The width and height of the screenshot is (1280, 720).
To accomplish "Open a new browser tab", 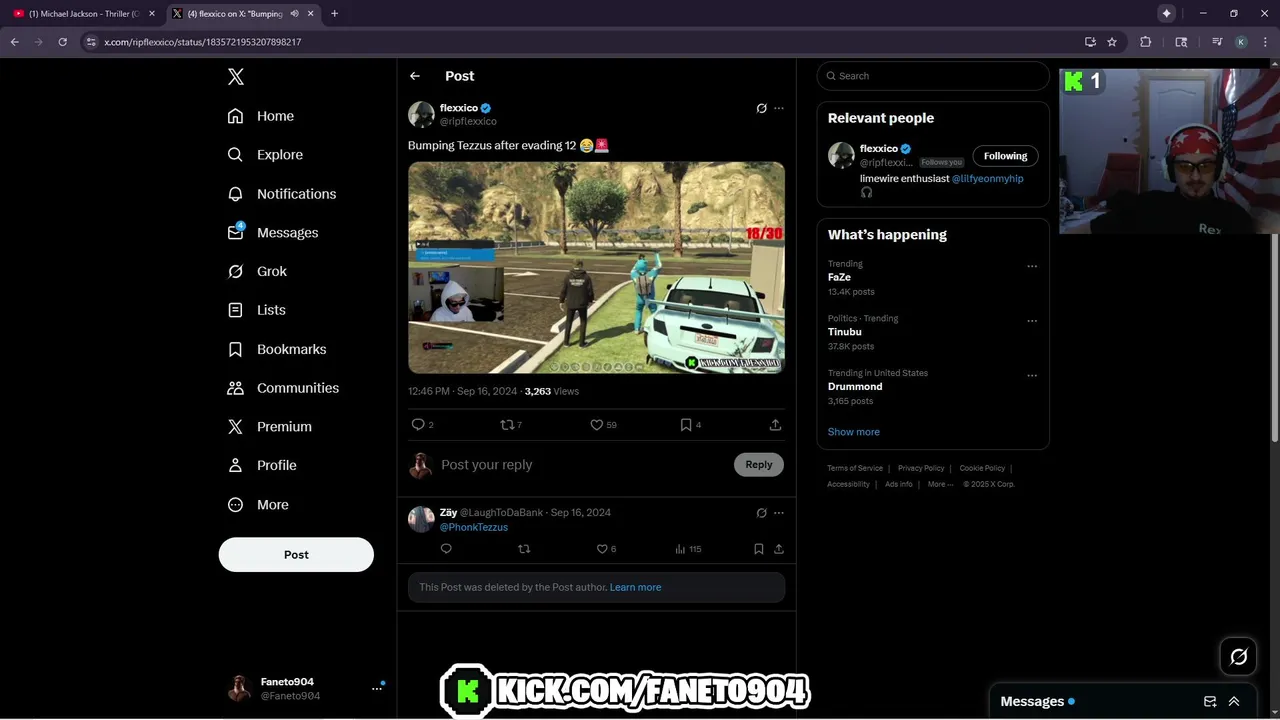I will click(334, 14).
